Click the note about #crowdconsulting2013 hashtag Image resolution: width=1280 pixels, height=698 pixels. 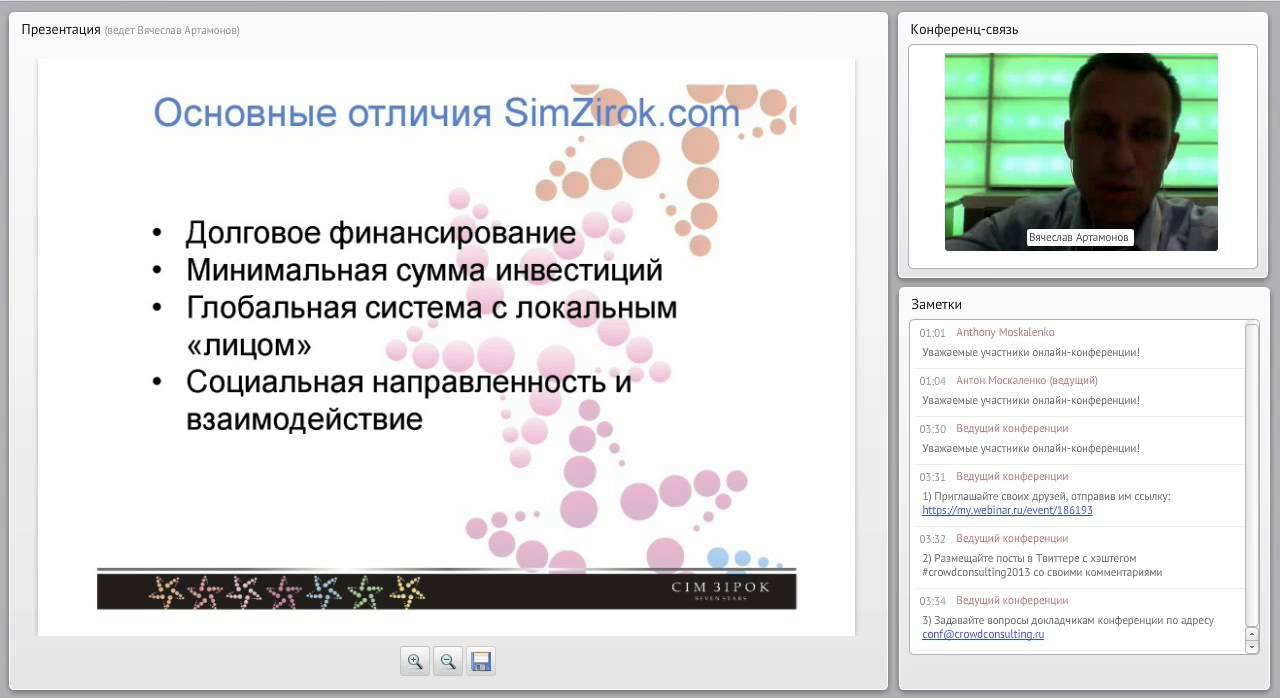1042,565
